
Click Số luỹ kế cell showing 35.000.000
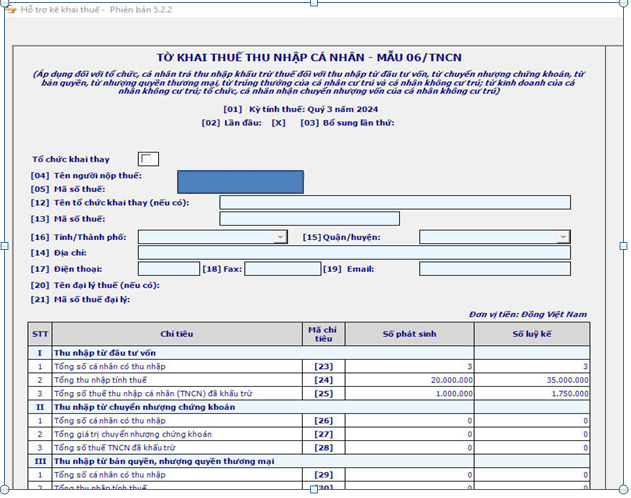(531, 381)
